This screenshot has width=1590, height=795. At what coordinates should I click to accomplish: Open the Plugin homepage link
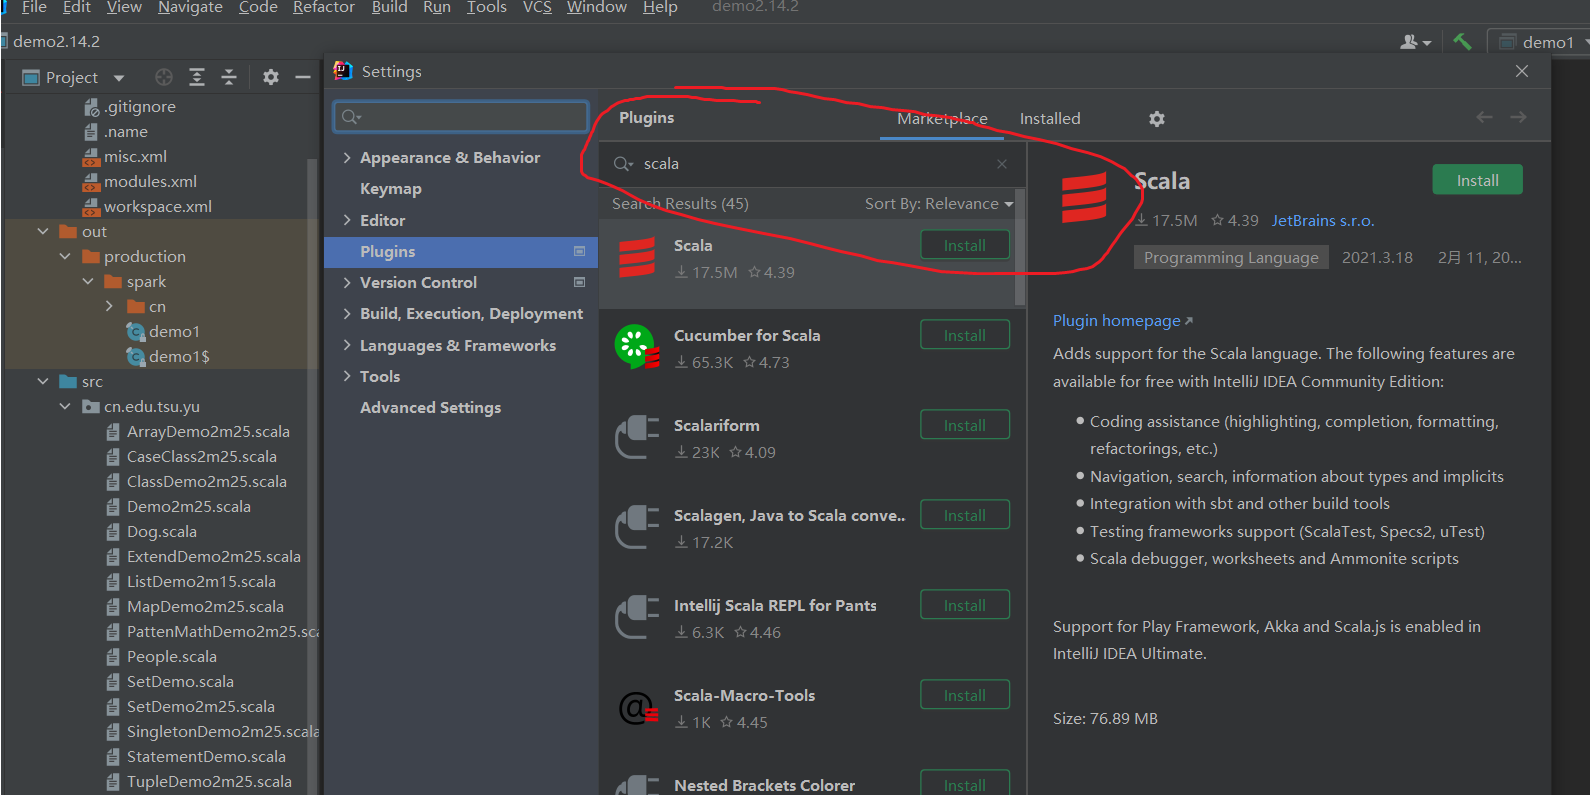coord(1122,320)
